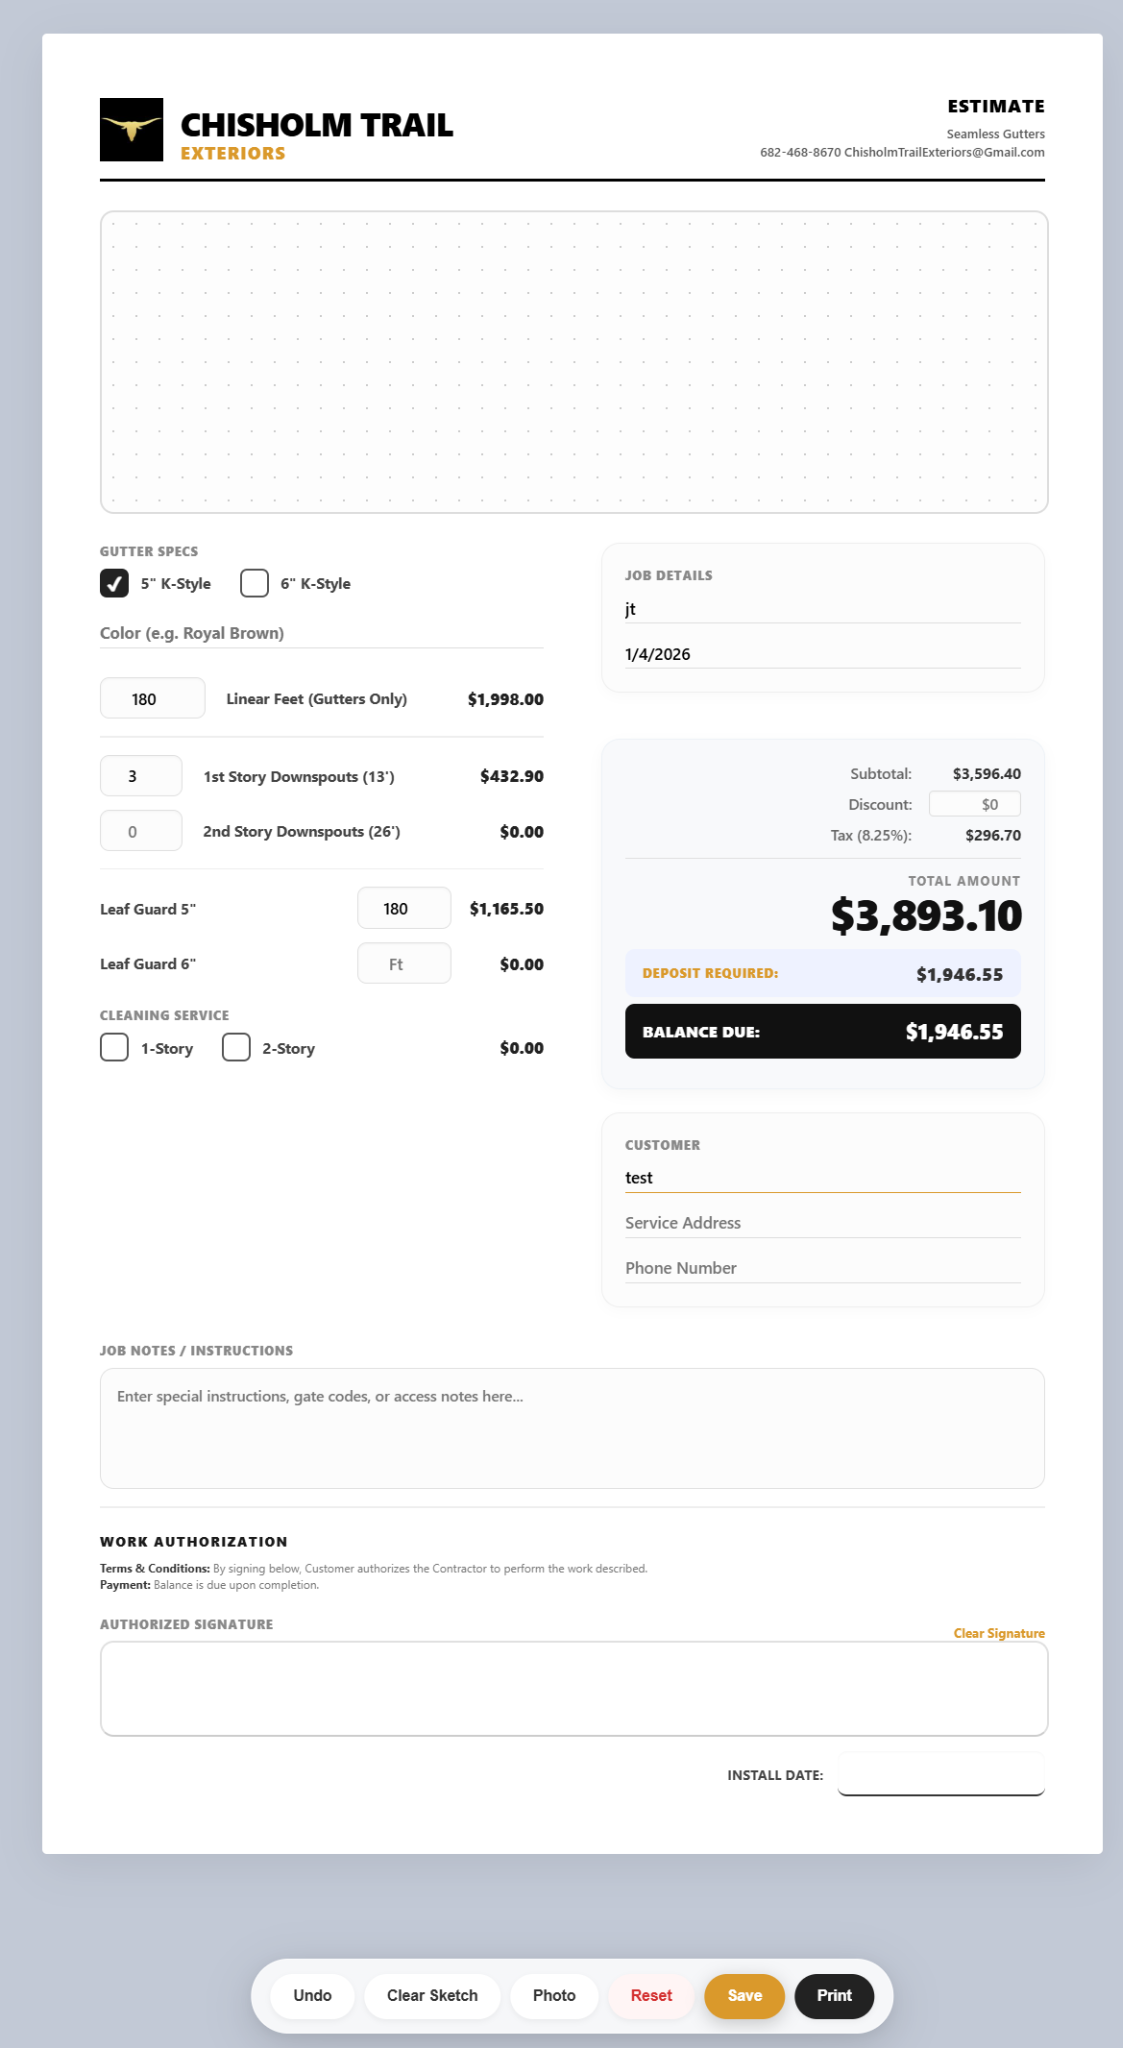Click the gutter Color input field
The image size is (1123, 2048).
click(320, 633)
